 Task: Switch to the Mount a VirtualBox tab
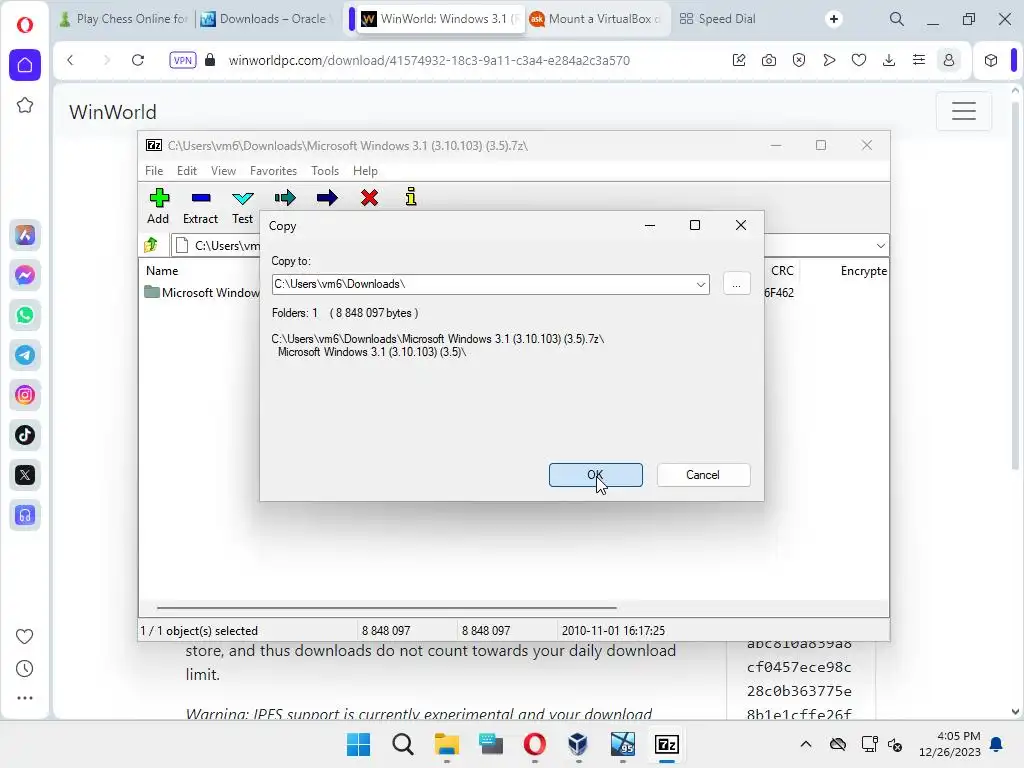[x=596, y=19]
